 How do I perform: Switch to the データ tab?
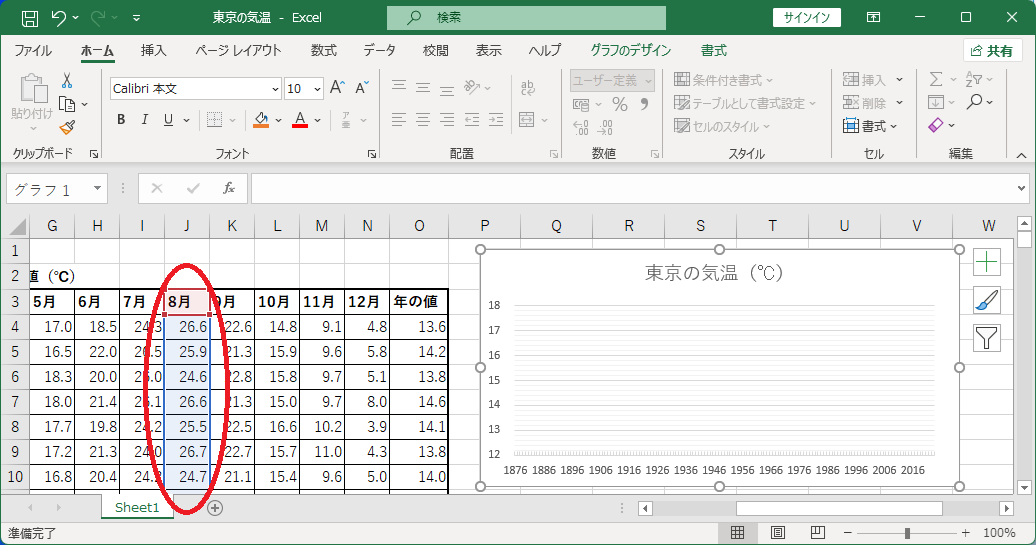[x=379, y=50]
